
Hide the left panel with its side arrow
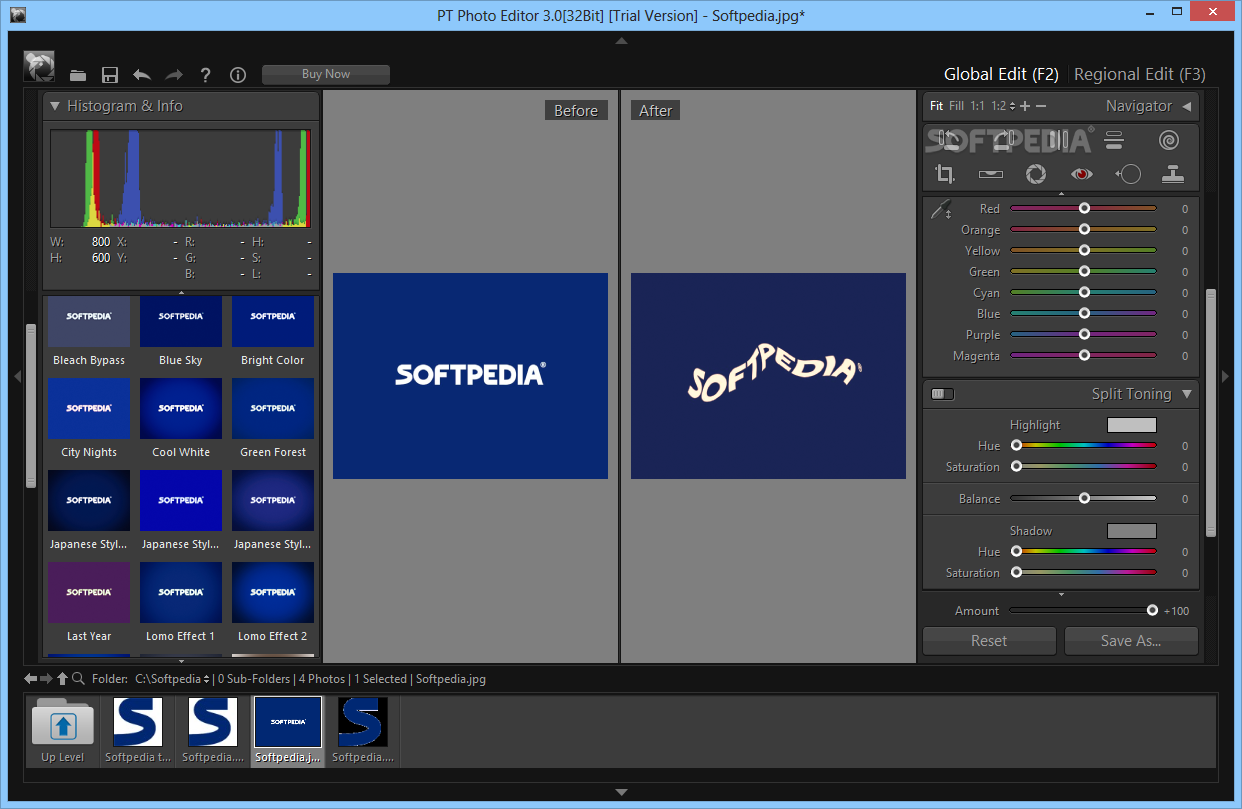(x=17, y=376)
